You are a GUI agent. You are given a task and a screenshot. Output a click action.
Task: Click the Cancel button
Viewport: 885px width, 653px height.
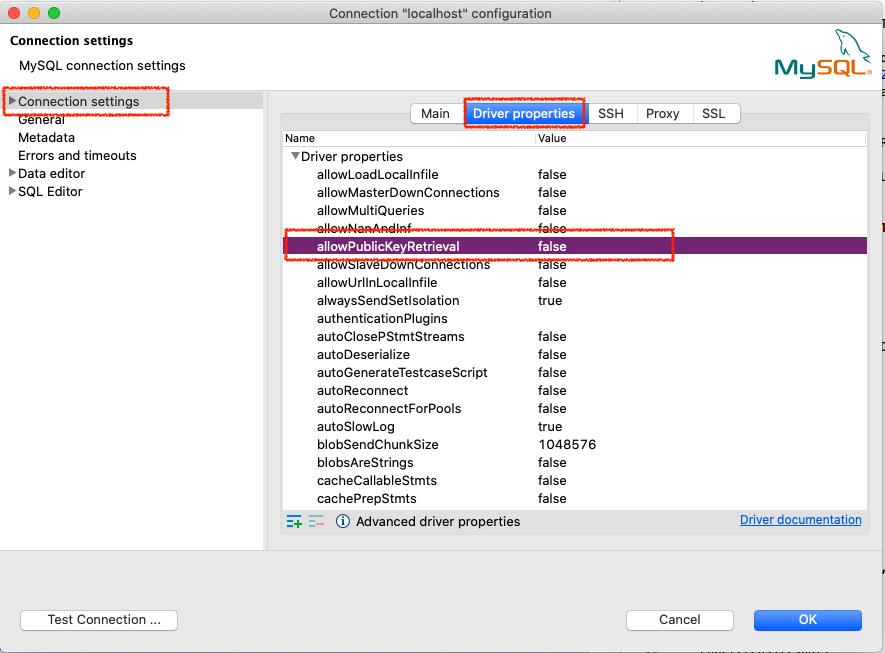click(679, 620)
